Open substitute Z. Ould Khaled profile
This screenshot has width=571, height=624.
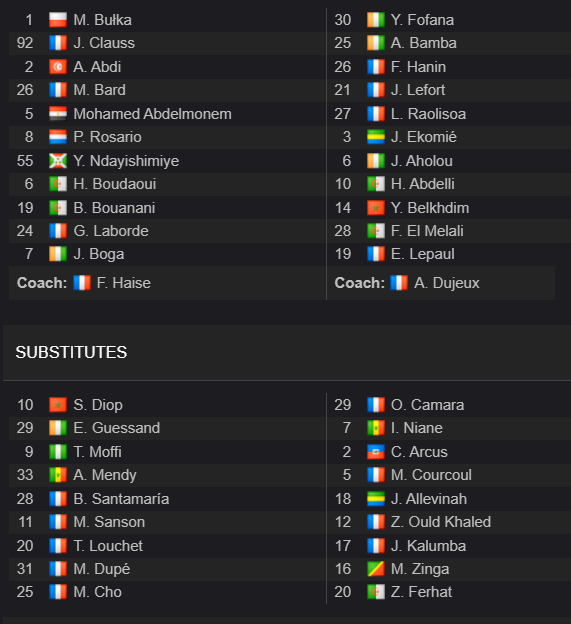[441, 522]
